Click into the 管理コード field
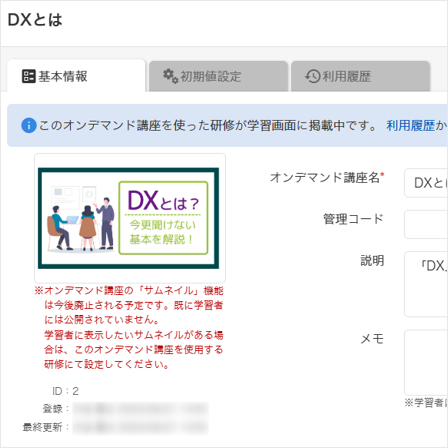The image size is (448, 448). [426, 224]
